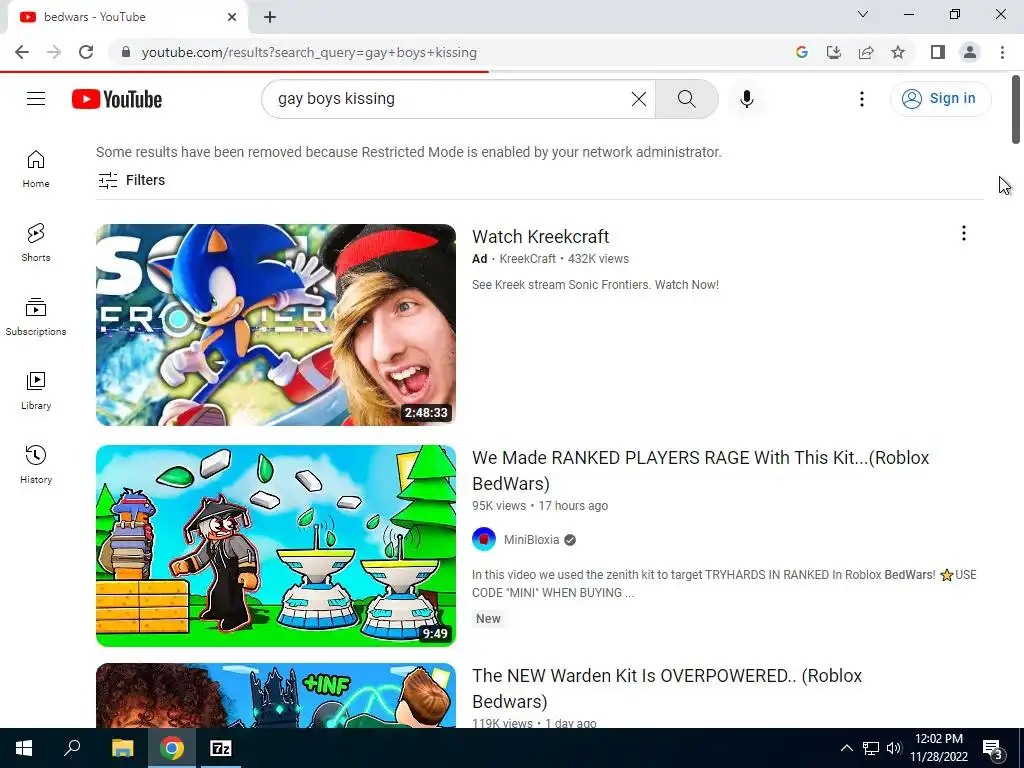Open YouTube settings three-dot menu
Screen dimensions: 1024x768
(862, 99)
